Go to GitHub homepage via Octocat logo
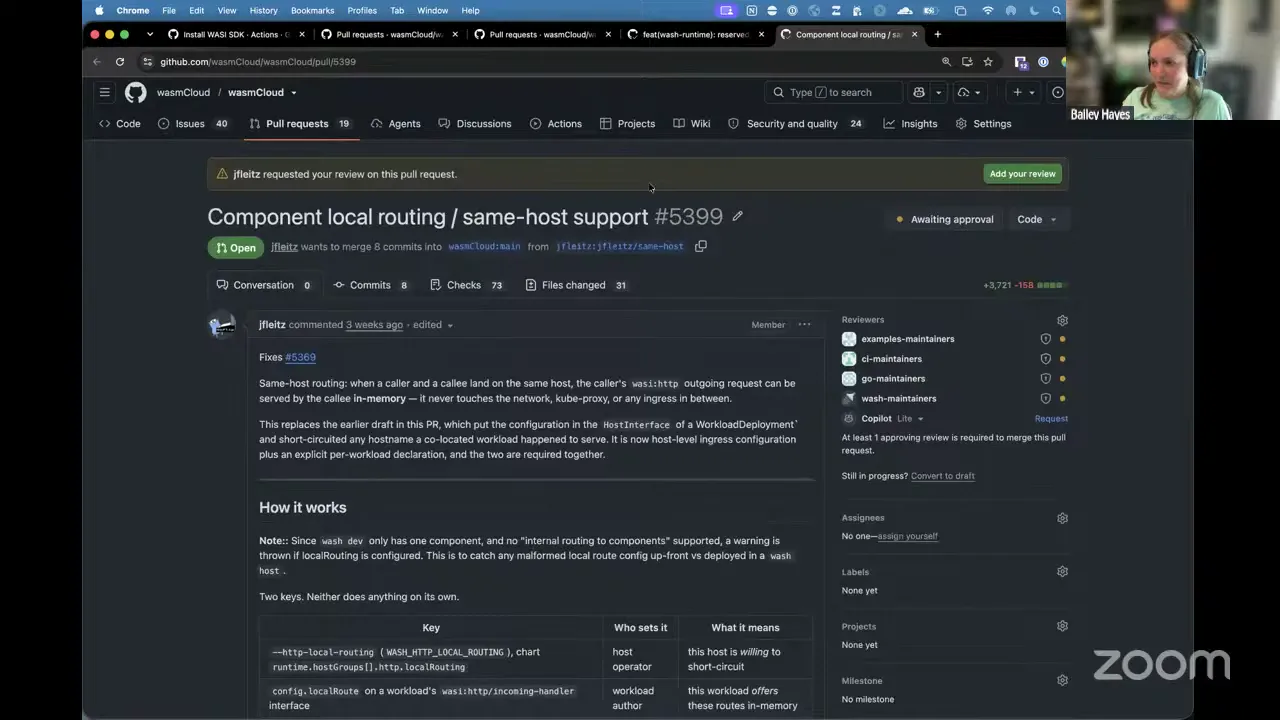1280x720 pixels. tap(136, 93)
